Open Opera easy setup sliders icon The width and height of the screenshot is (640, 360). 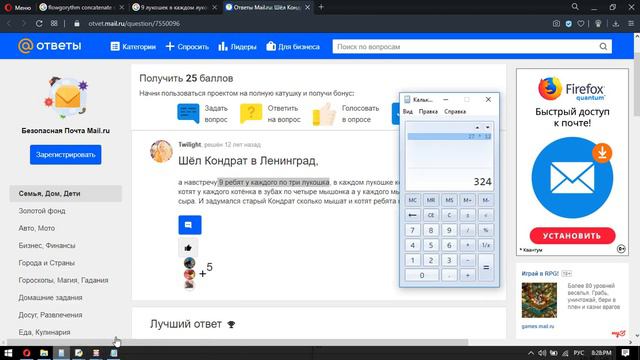pyautogui.click(x=631, y=24)
